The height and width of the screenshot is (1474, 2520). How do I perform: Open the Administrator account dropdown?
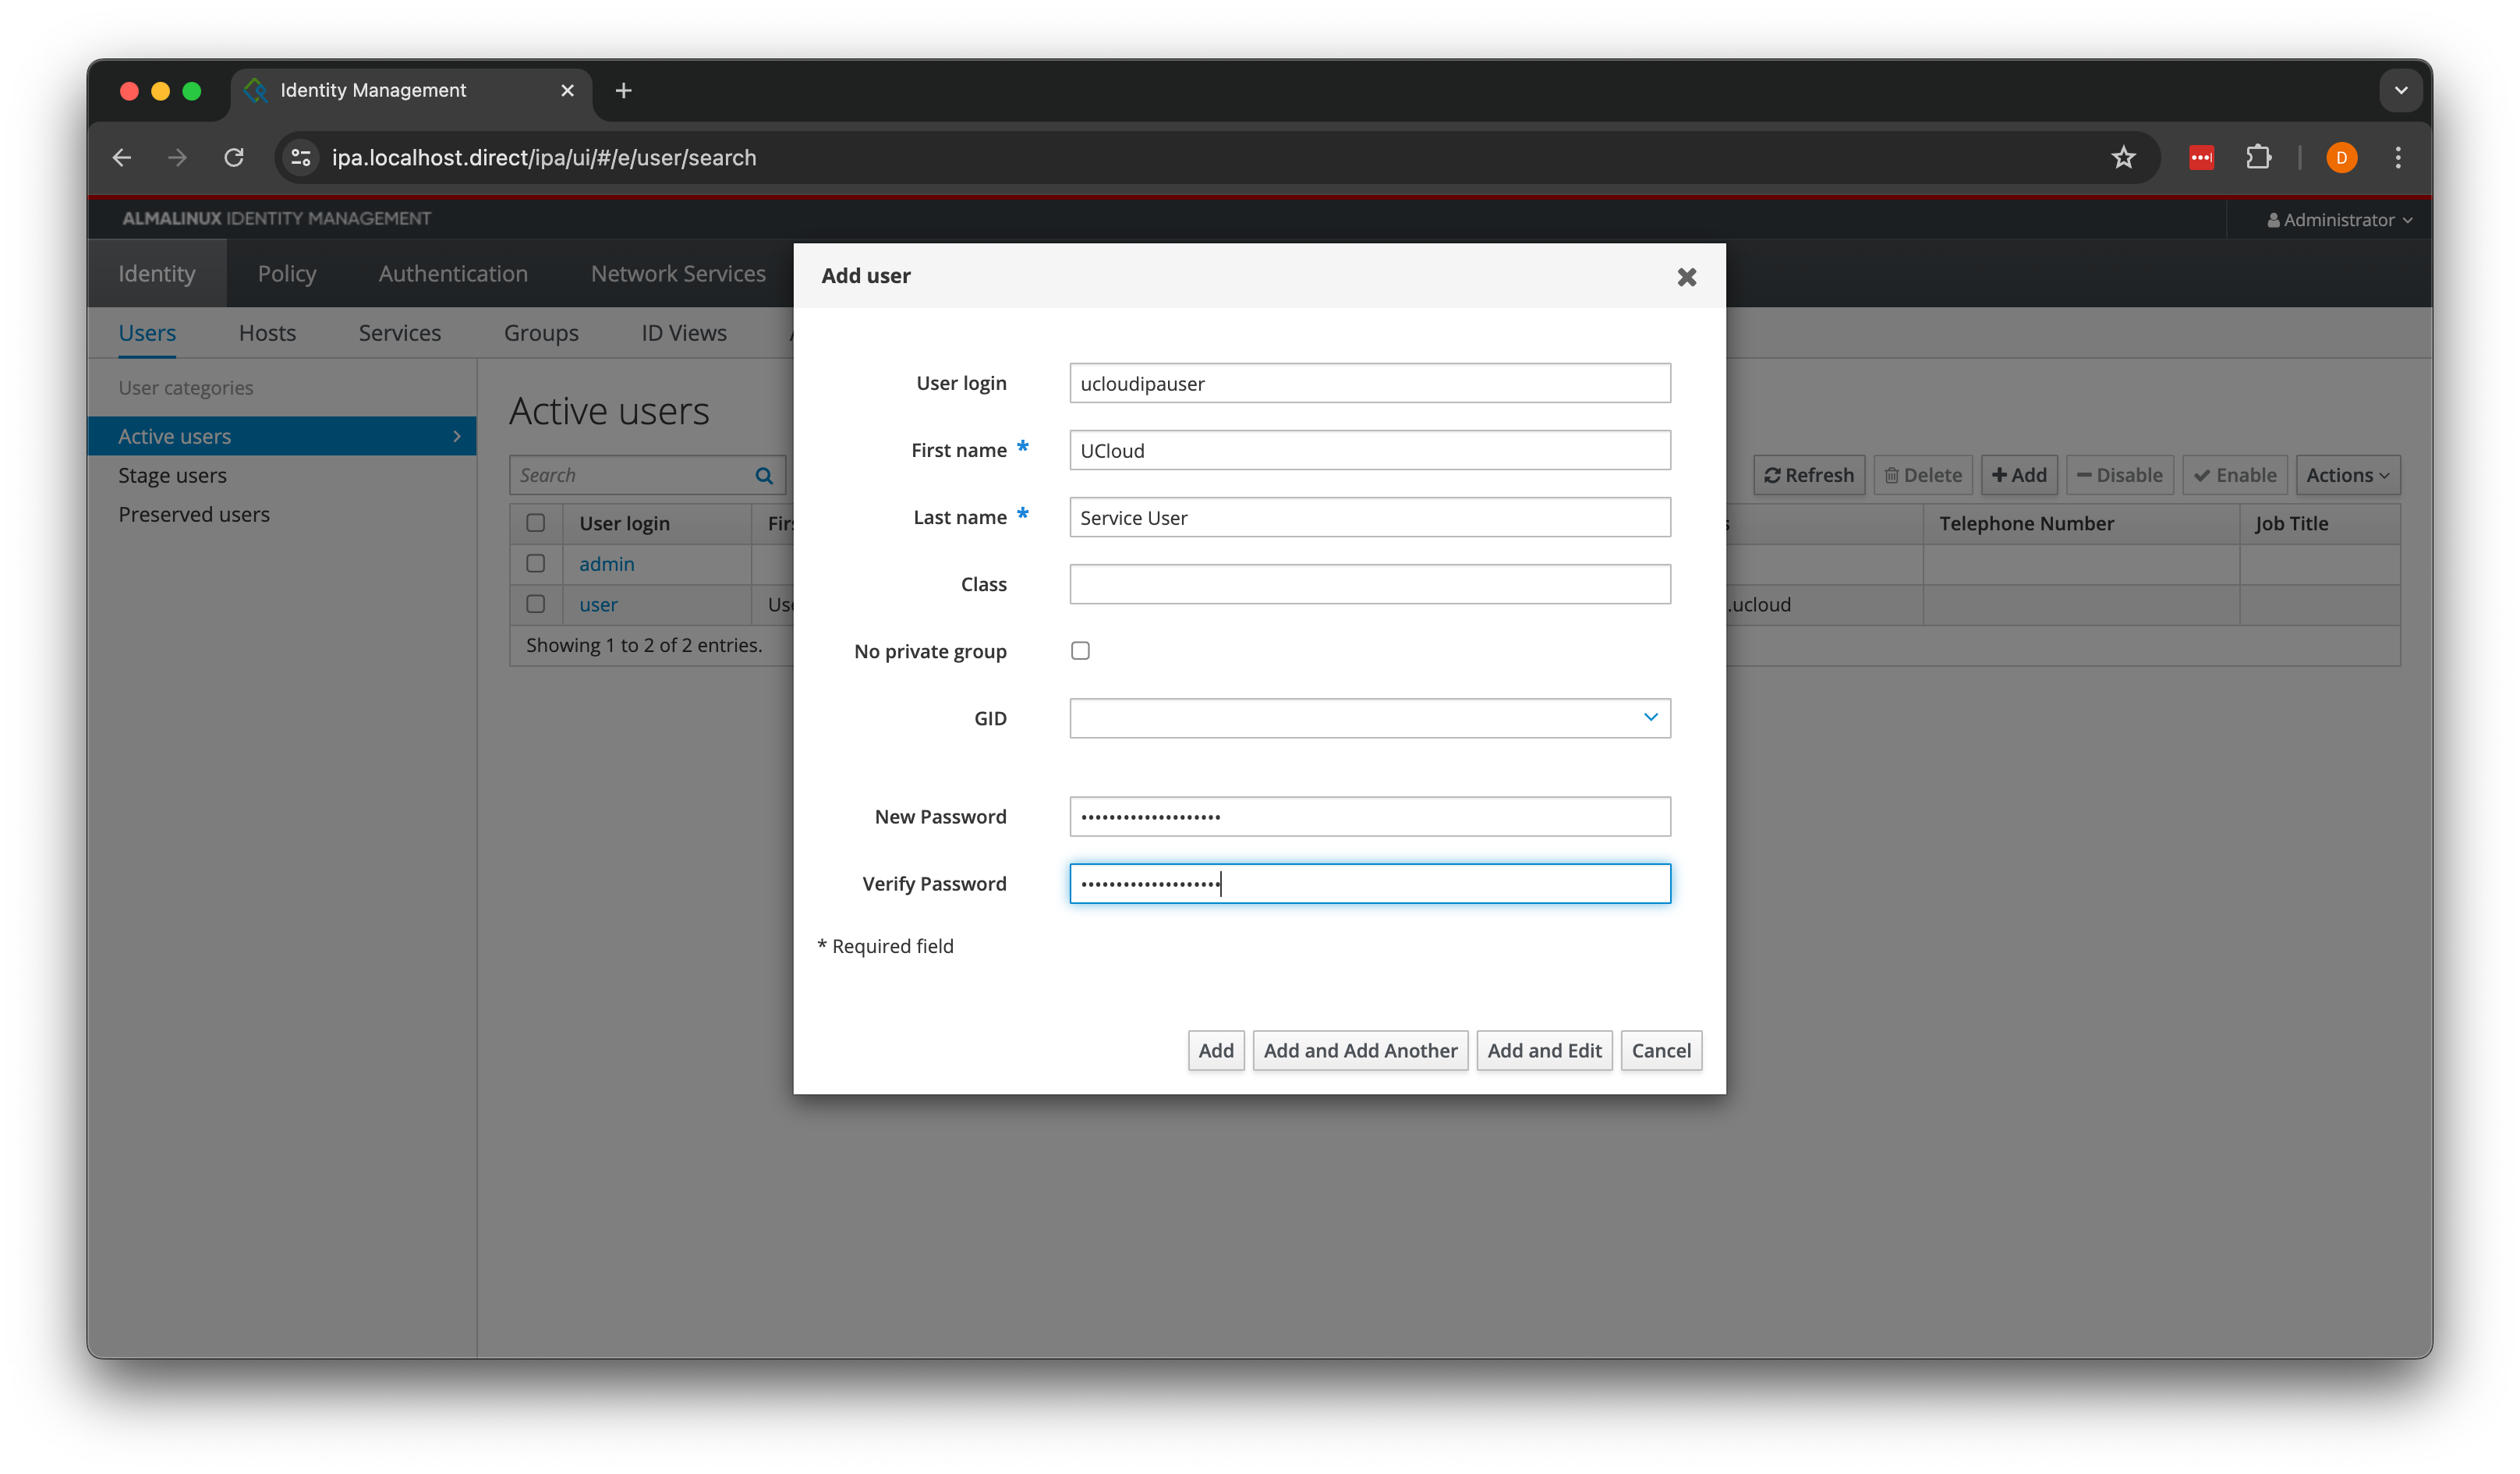(x=2339, y=220)
